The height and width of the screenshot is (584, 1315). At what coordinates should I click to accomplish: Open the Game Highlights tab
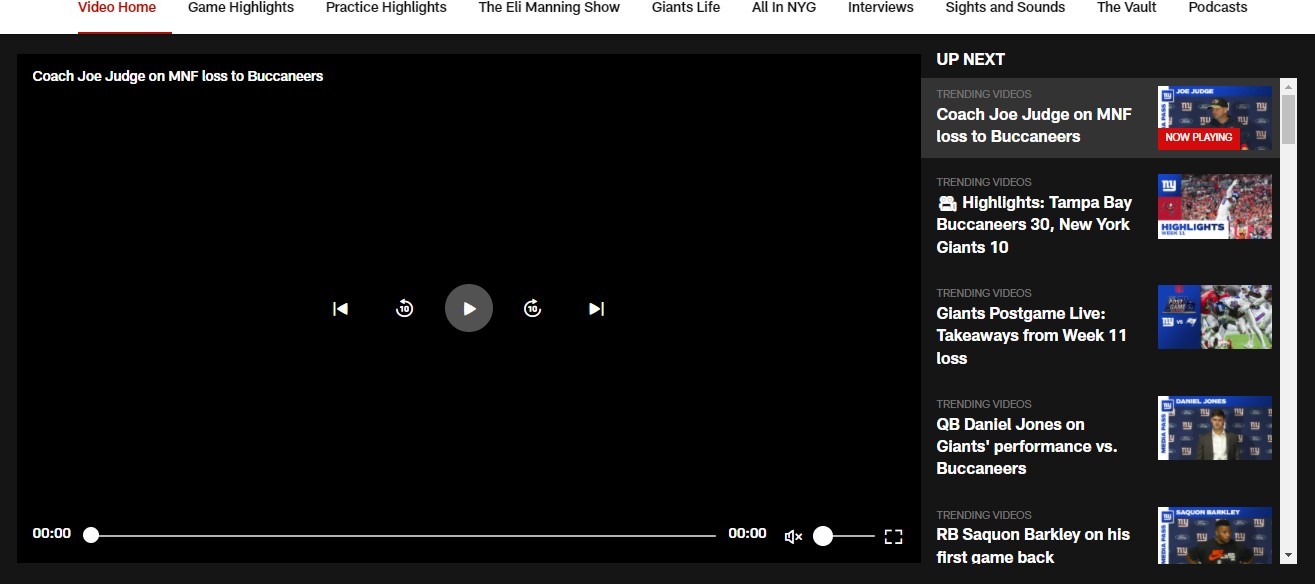(241, 8)
